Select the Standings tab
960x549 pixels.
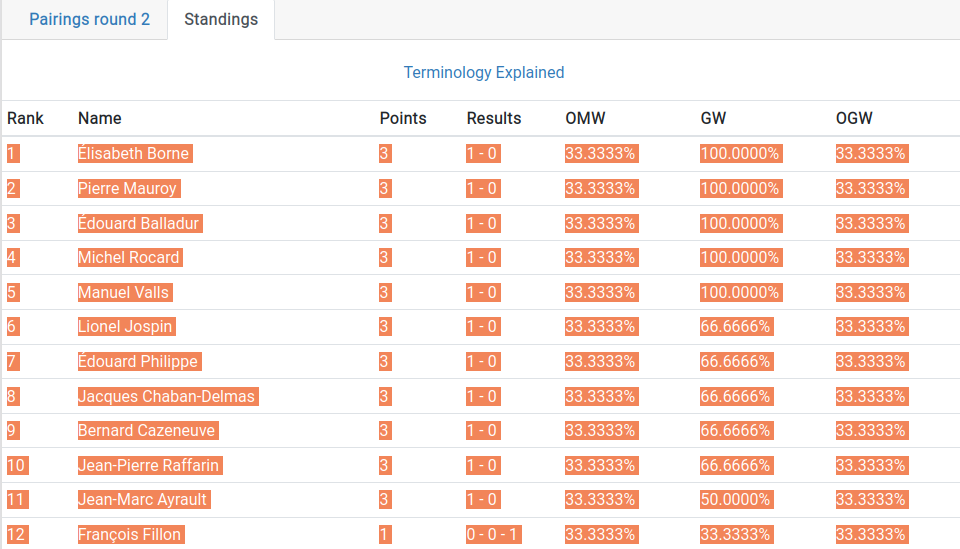[221, 20]
